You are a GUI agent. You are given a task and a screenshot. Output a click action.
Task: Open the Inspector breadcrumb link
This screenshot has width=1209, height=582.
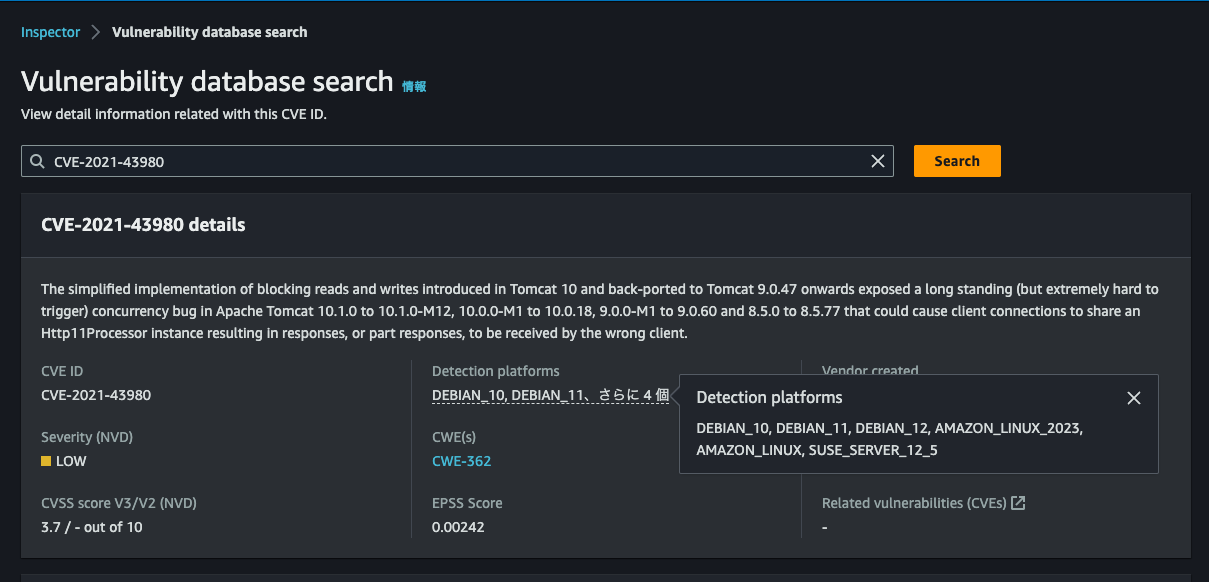tap(50, 31)
